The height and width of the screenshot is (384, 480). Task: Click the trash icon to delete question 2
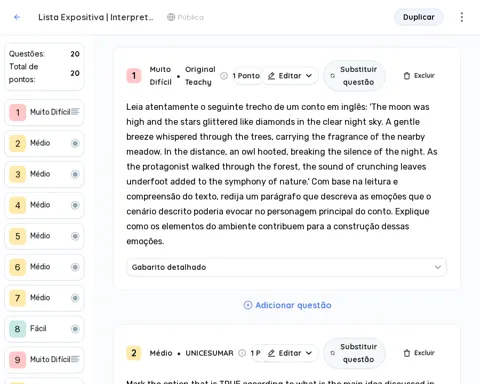[407, 353]
